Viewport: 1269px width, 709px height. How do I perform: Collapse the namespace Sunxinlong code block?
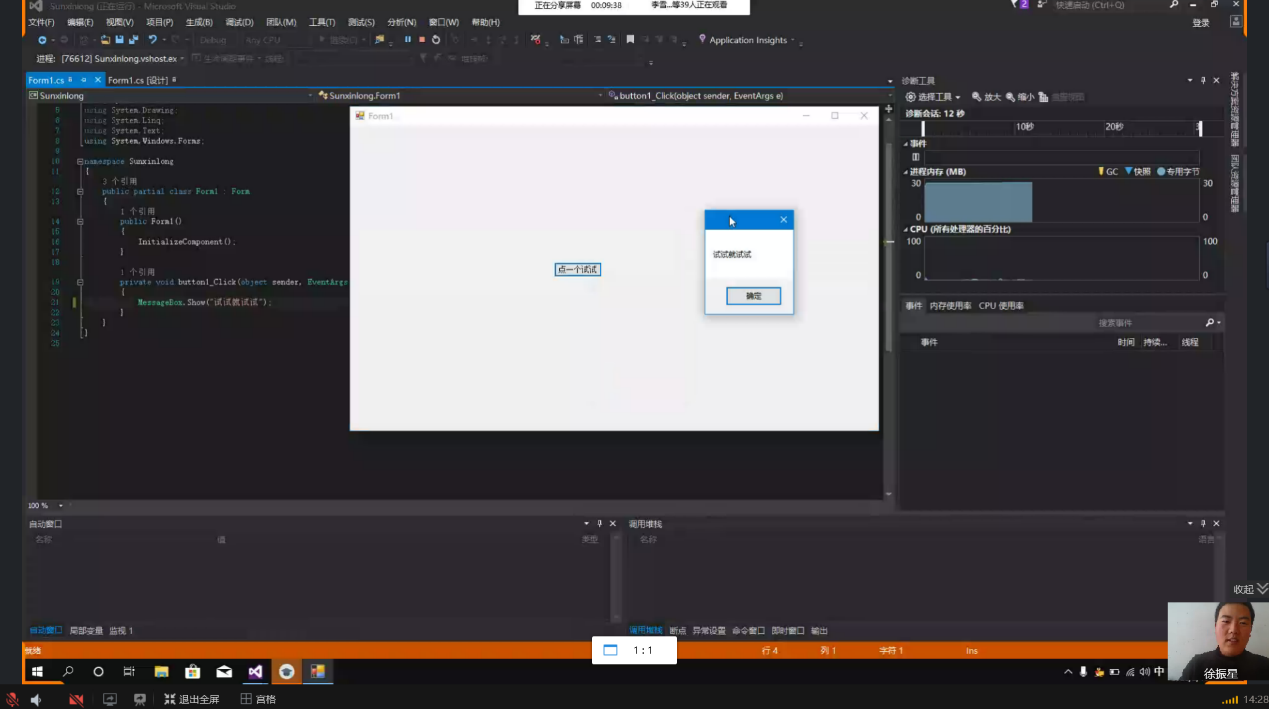pyautogui.click(x=80, y=161)
